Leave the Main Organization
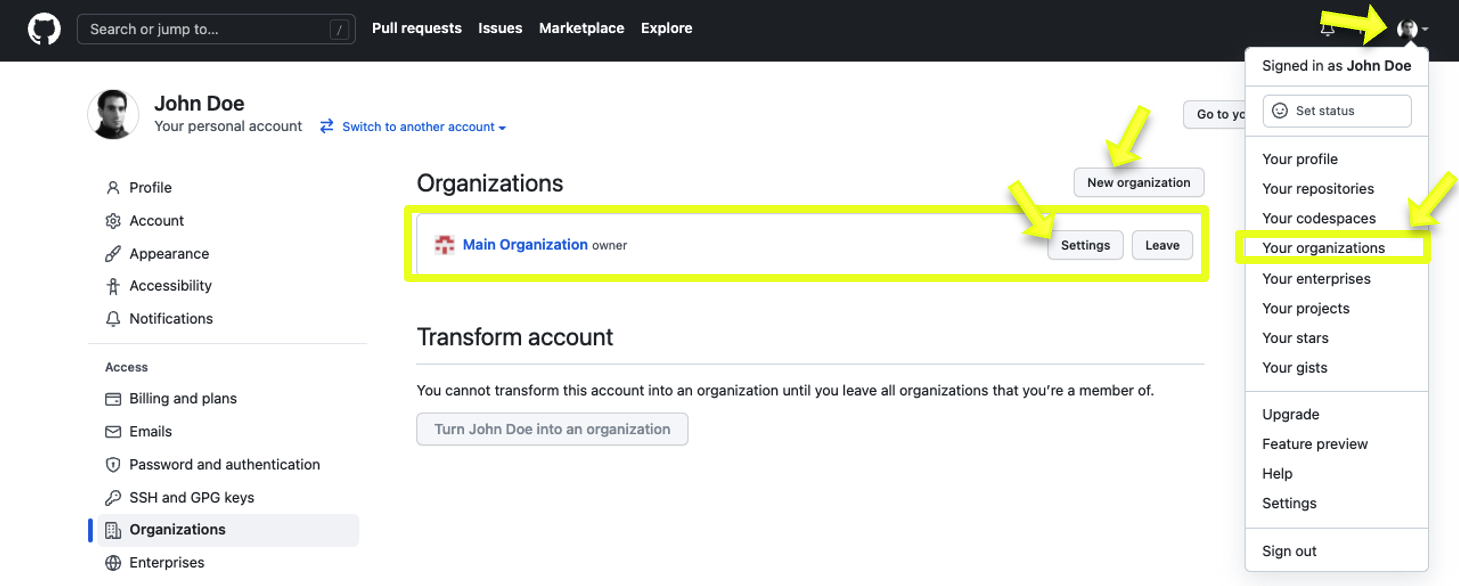The width and height of the screenshot is (1459, 586). coord(1162,245)
